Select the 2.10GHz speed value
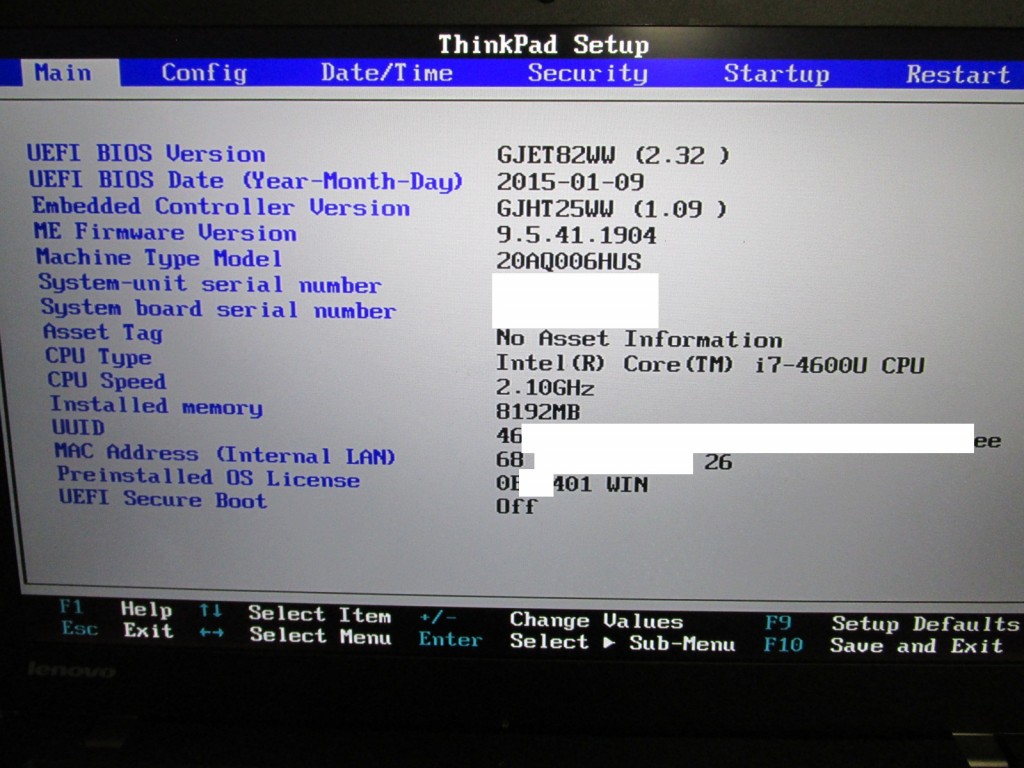The height and width of the screenshot is (768, 1024). (545, 387)
